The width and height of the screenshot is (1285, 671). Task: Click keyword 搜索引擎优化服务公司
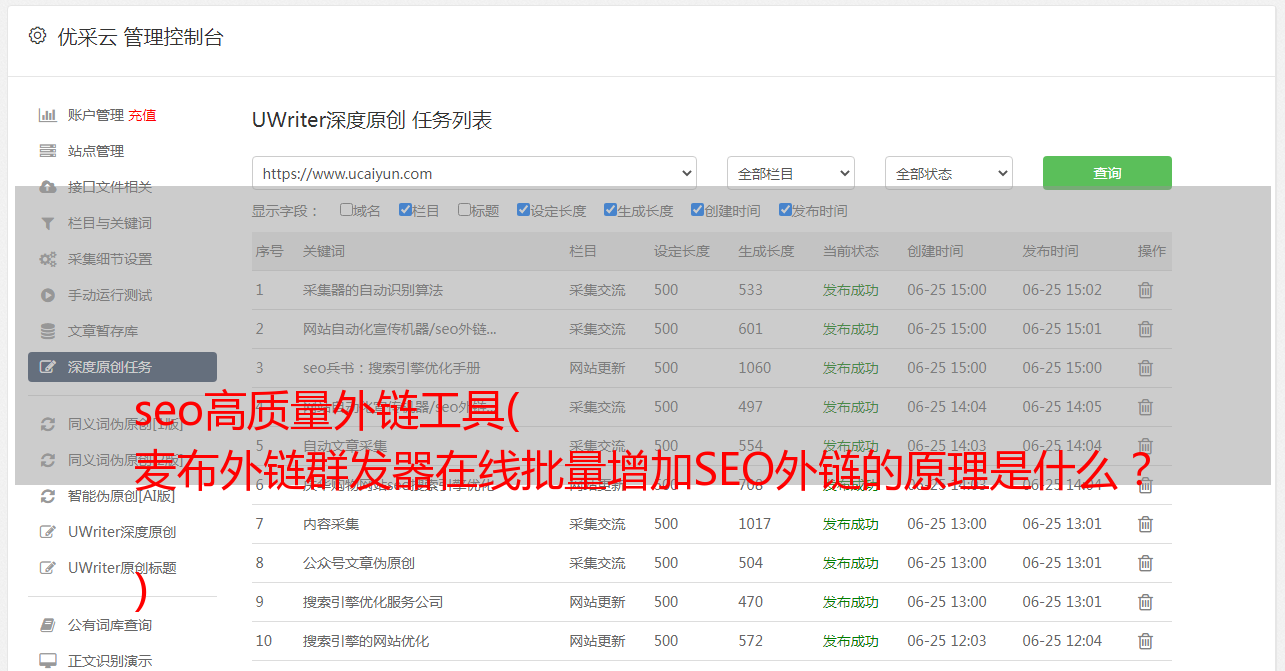click(x=373, y=602)
